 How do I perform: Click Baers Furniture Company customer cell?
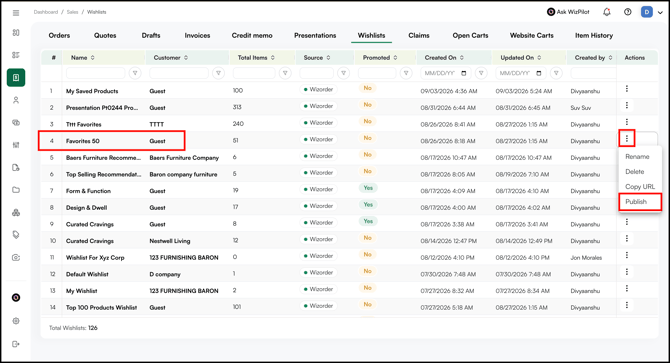pos(184,158)
